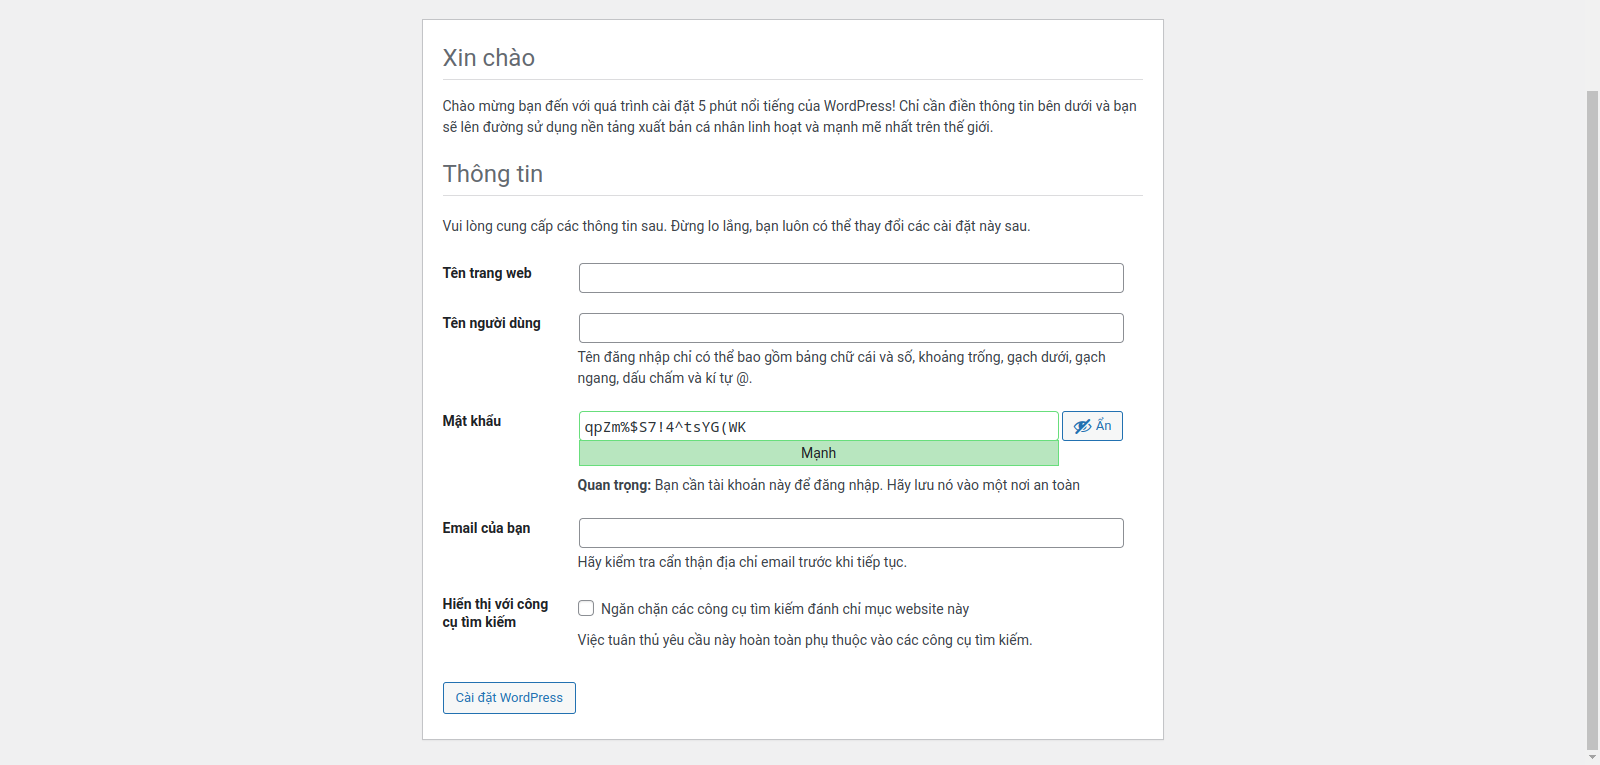Select the Email của bạn input field
This screenshot has height=765, width=1600.
(x=850, y=533)
